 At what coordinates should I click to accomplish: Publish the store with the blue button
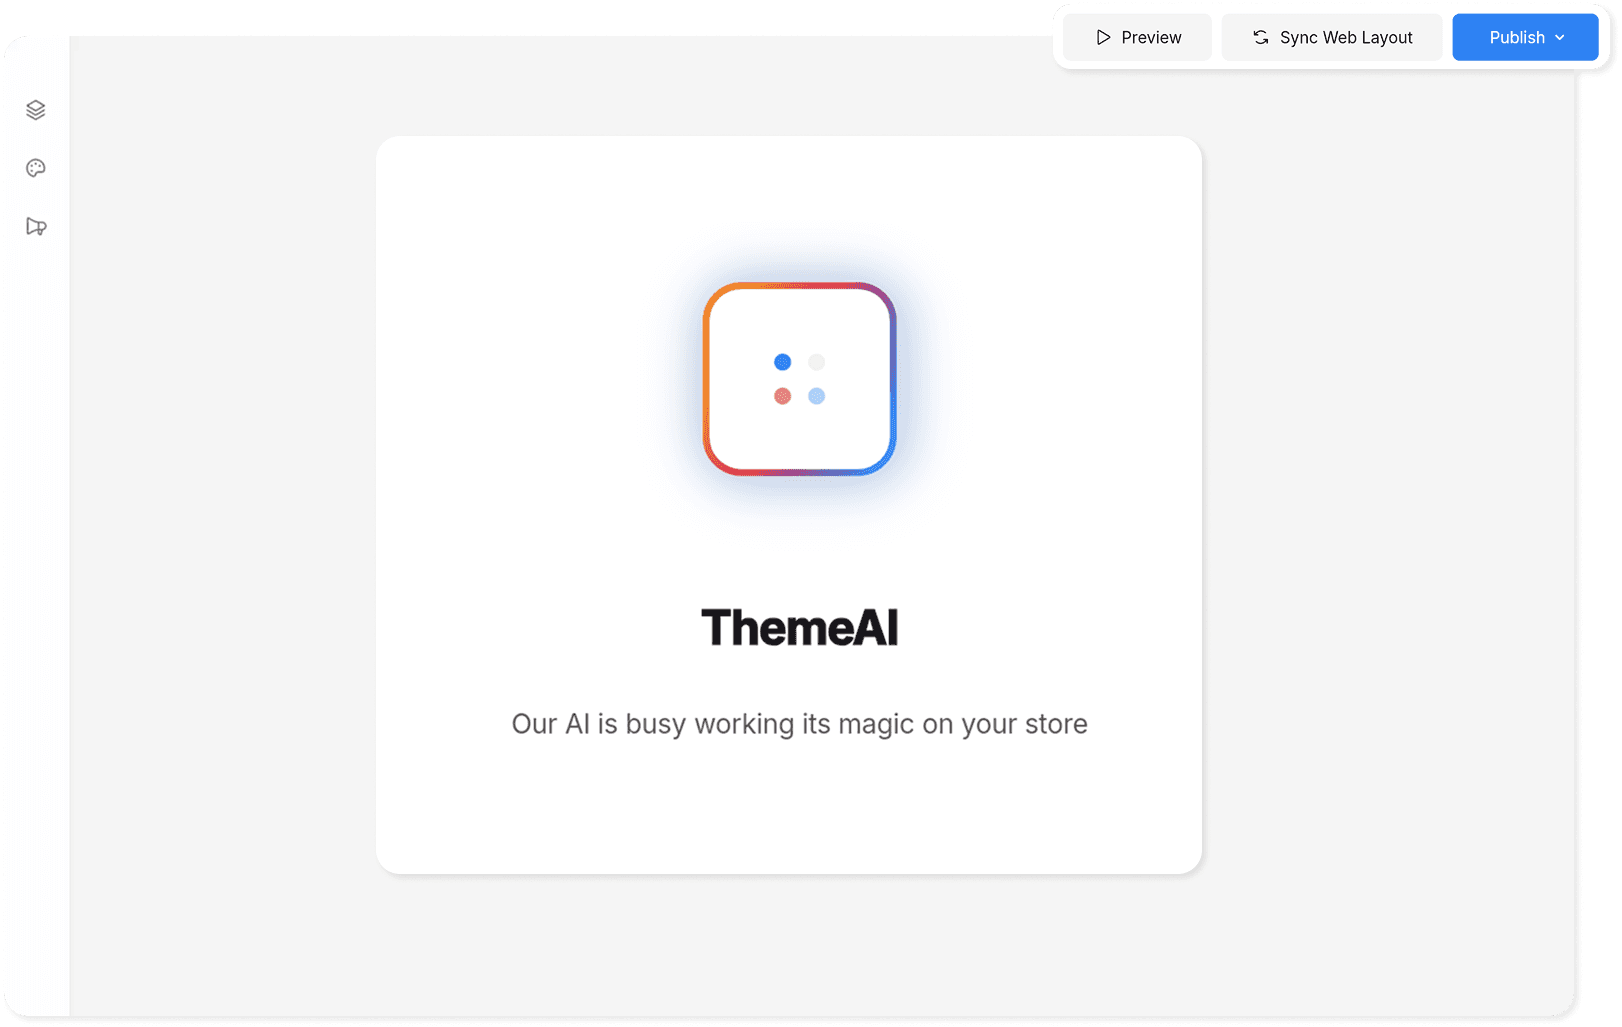[1525, 37]
